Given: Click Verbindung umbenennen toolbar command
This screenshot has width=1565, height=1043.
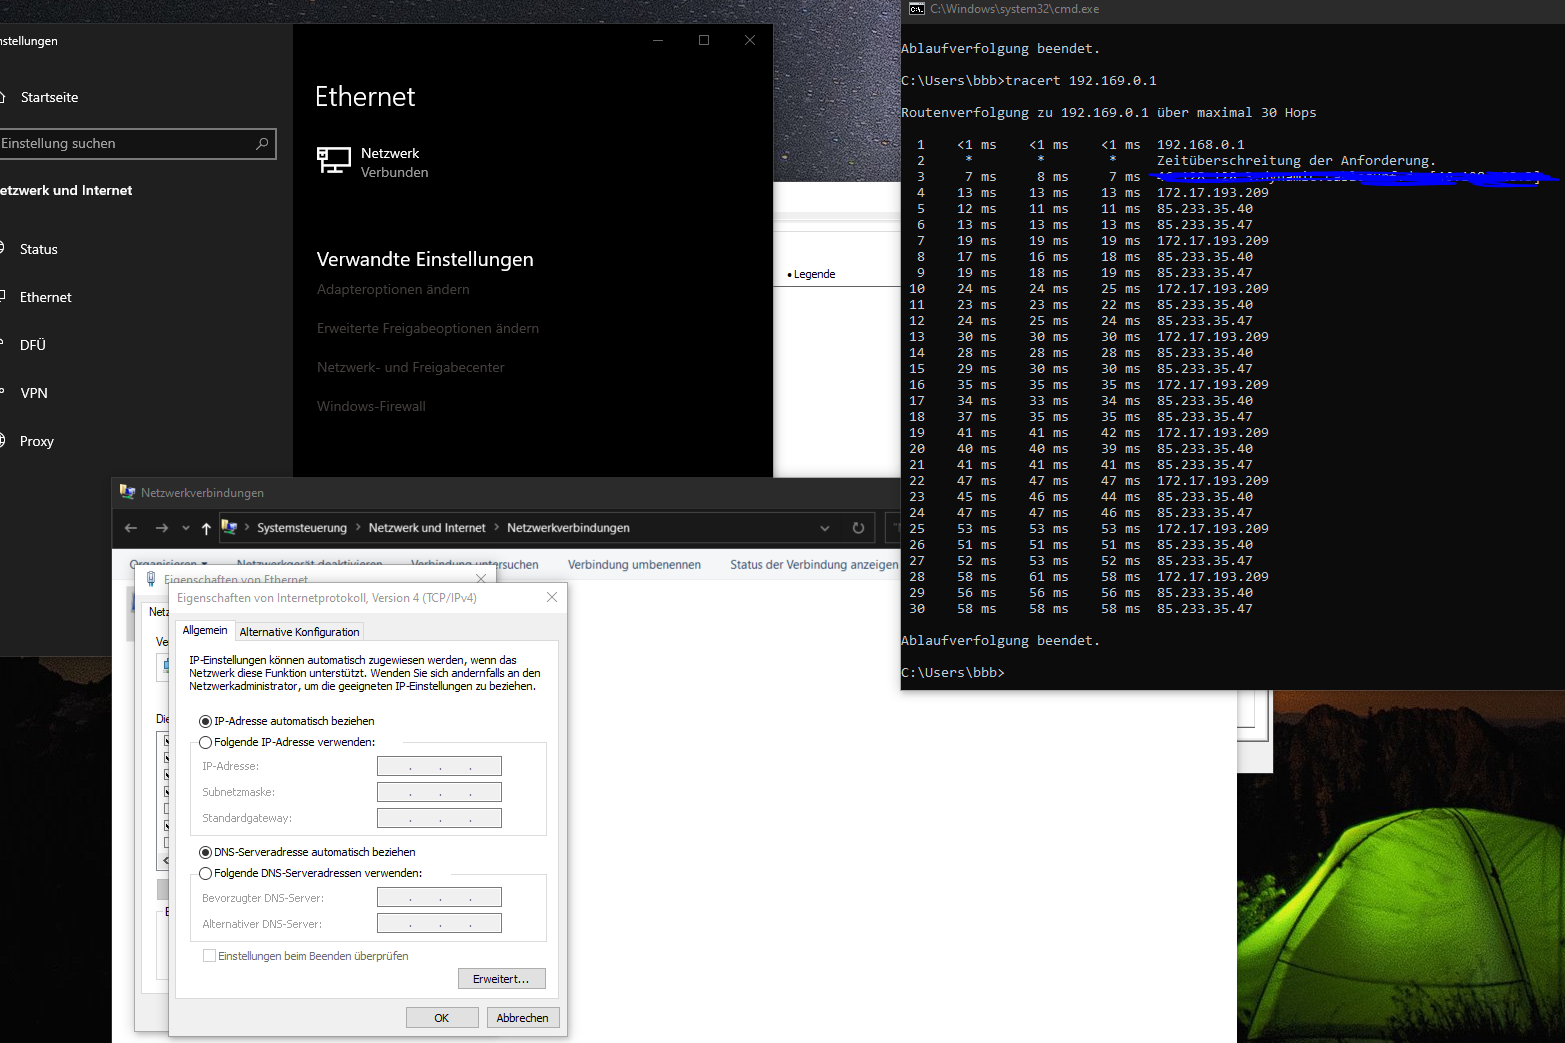Looking at the screenshot, I should point(634,565).
